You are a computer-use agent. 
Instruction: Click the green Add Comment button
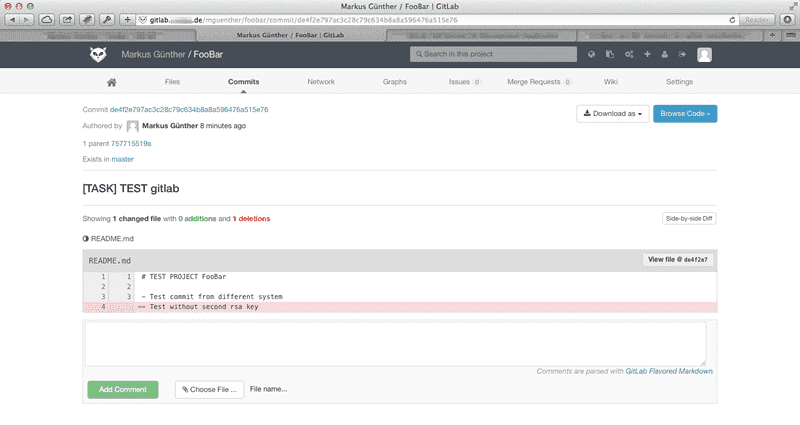pos(123,390)
